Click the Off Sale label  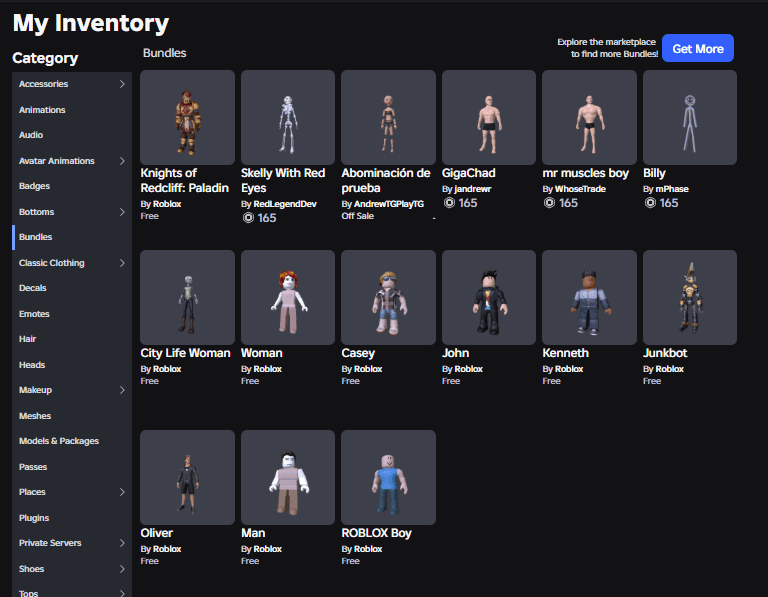click(358, 216)
